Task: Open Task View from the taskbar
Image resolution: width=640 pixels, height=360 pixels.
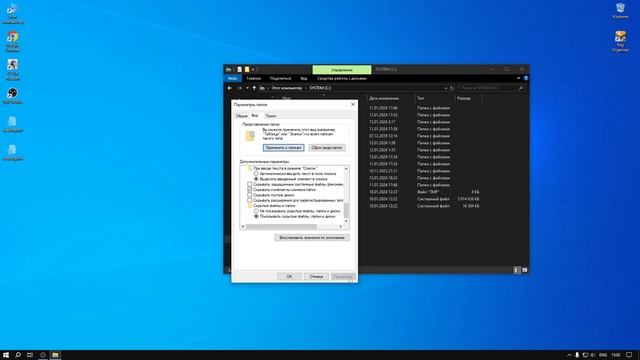Action: click(x=30, y=355)
